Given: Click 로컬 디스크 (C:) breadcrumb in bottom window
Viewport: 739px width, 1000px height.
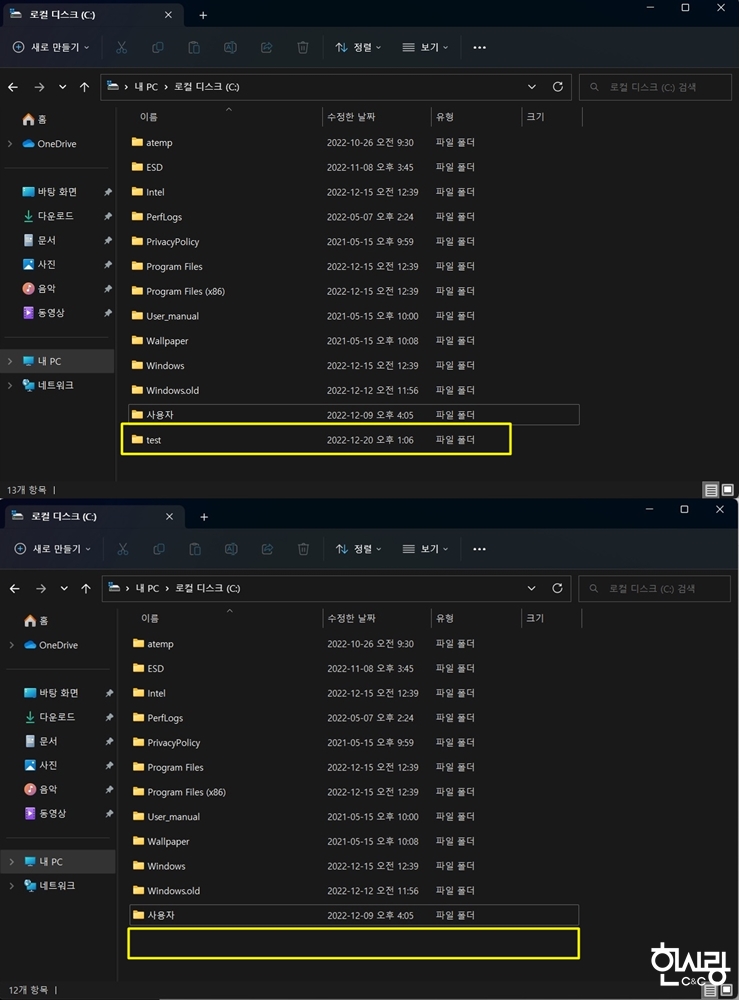Looking at the screenshot, I should coord(208,588).
